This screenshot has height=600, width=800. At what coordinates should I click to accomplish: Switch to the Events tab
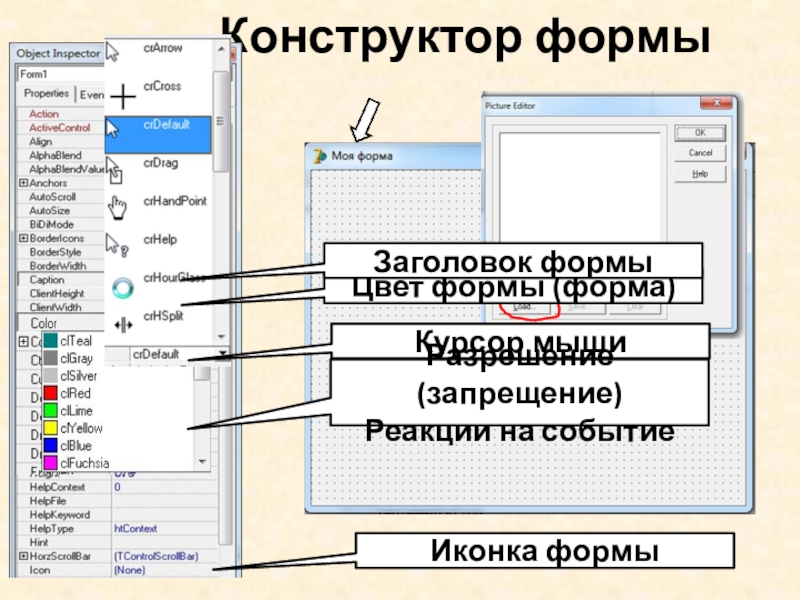coord(91,95)
